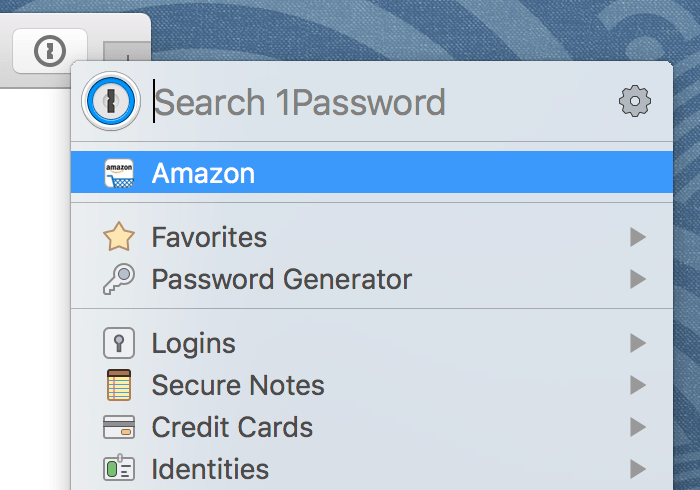
Task: Expand the Logins submenu arrow
Action: coord(638,343)
